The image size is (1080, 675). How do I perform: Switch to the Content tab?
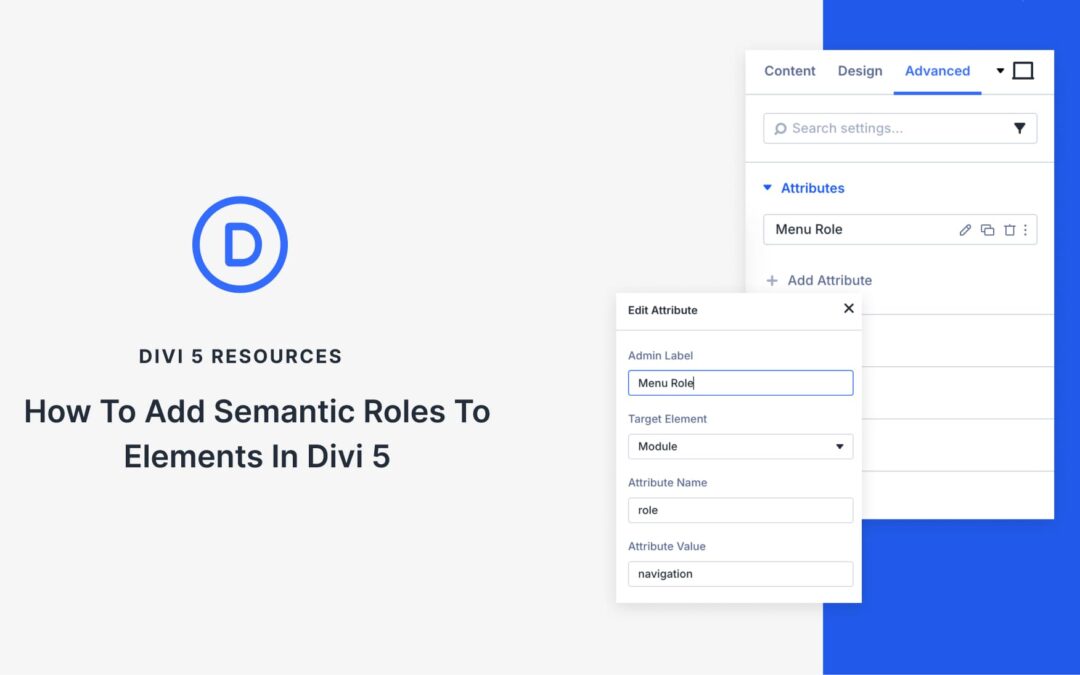click(x=789, y=71)
